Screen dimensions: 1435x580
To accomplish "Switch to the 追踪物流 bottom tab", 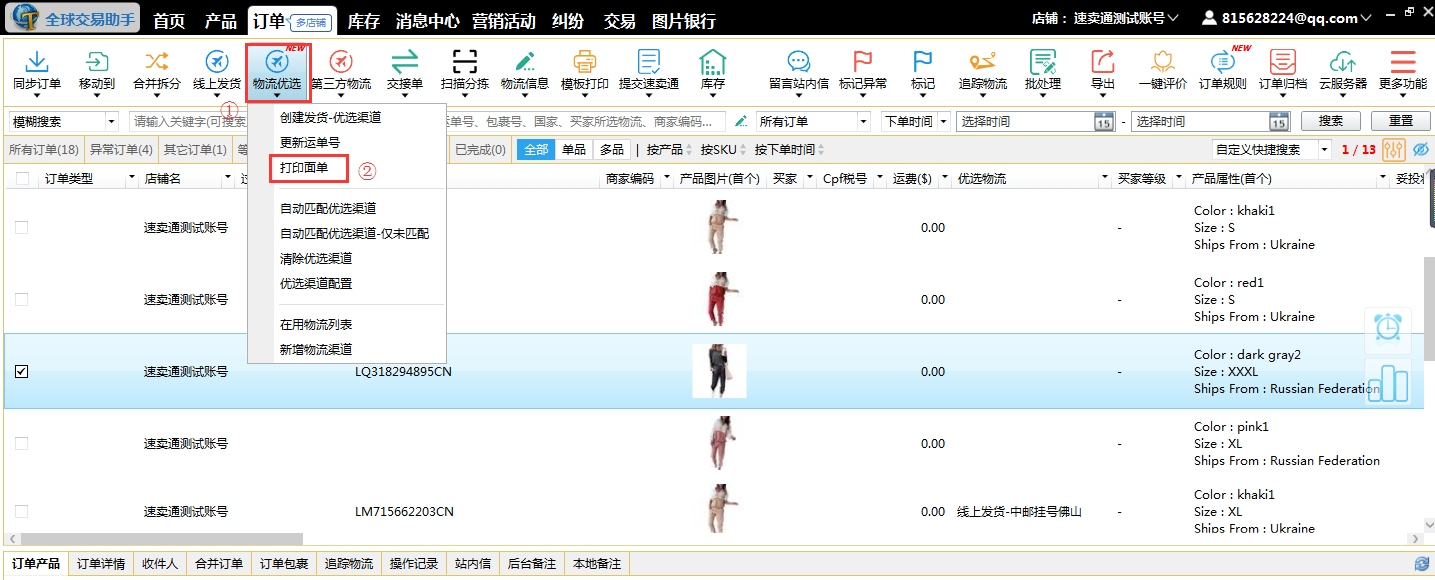I will pyautogui.click(x=349, y=564).
